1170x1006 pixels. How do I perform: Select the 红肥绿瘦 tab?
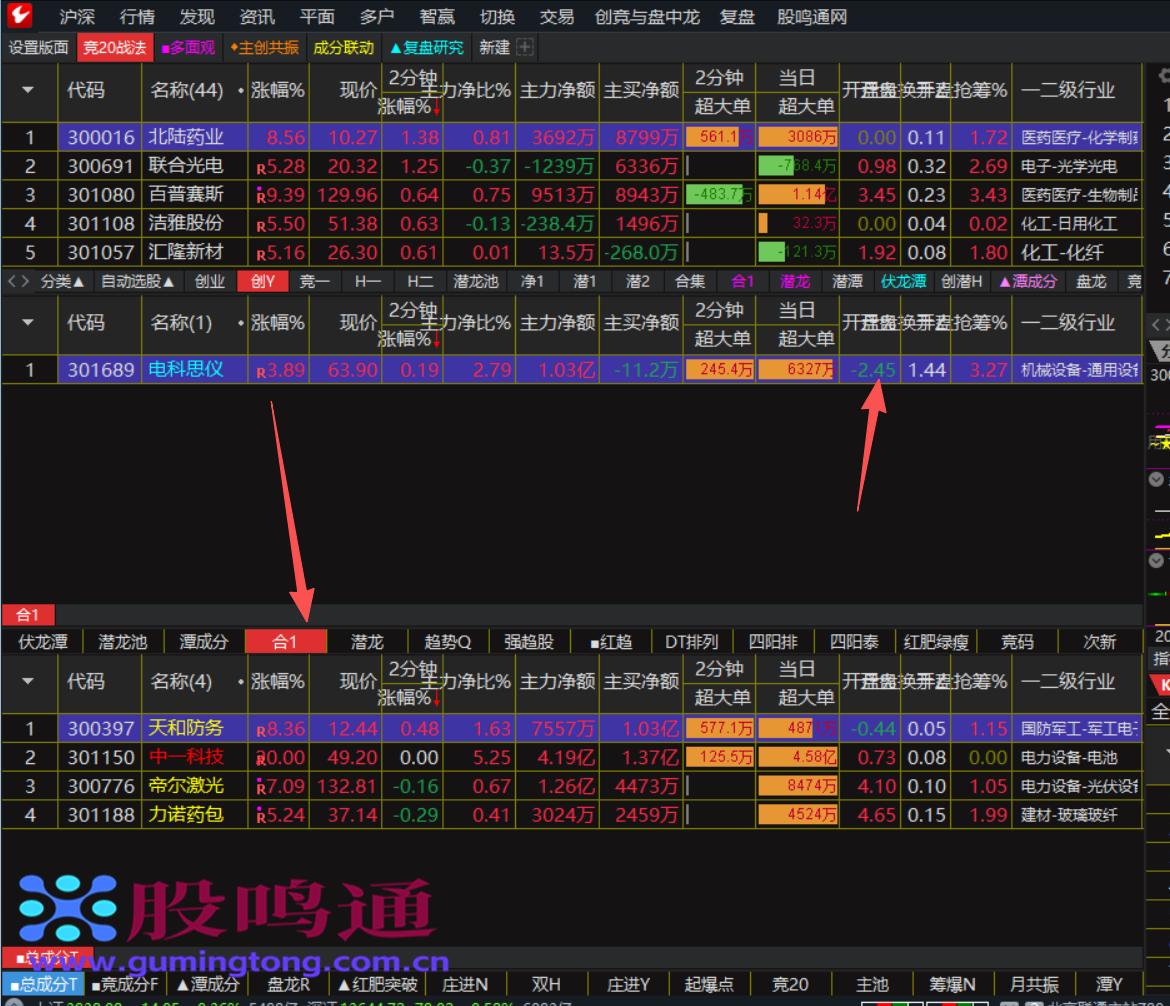pos(936,642)
